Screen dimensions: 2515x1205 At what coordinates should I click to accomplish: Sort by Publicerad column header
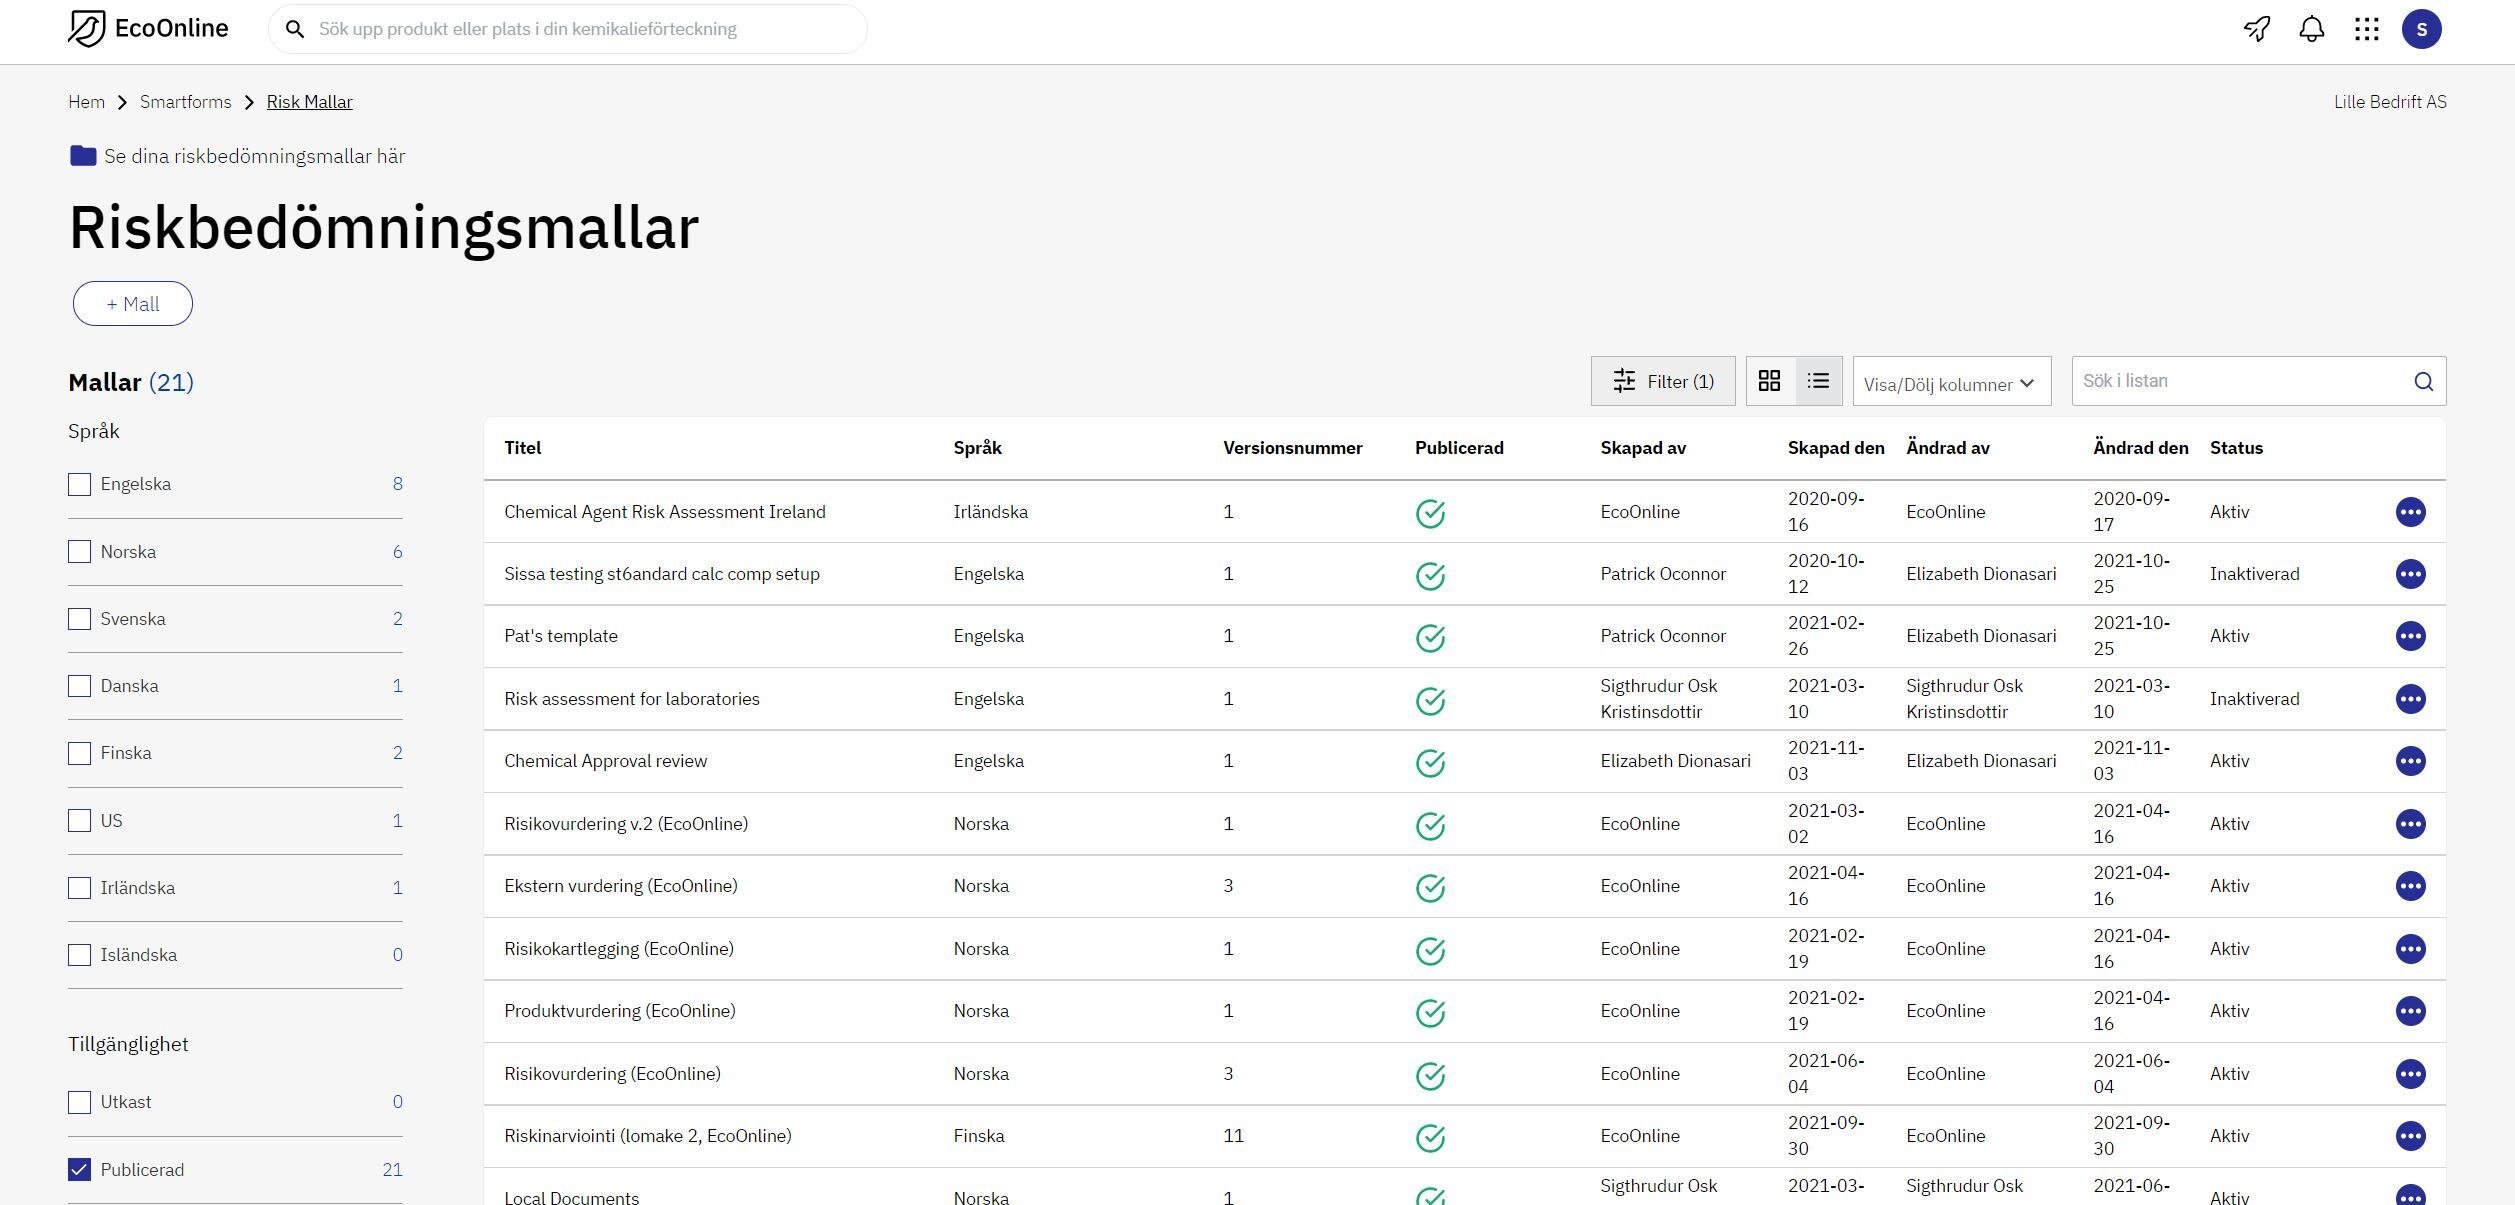[1459, 448]
